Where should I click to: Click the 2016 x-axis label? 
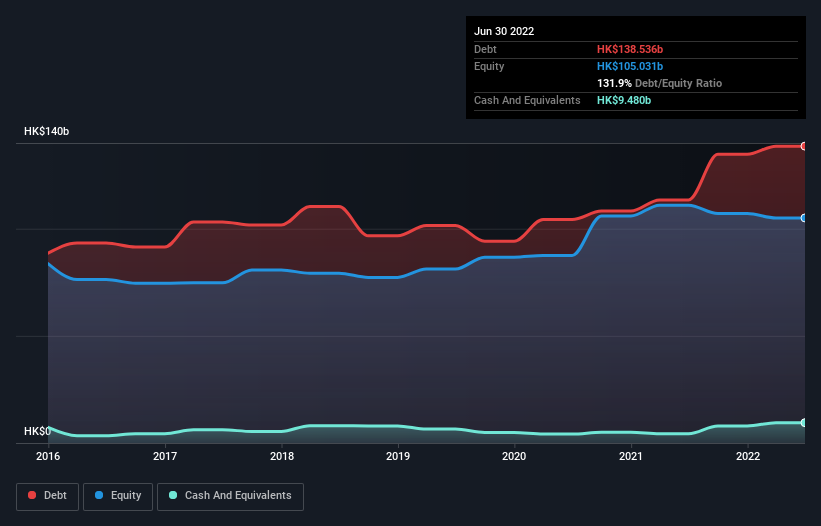click(48, 456)
